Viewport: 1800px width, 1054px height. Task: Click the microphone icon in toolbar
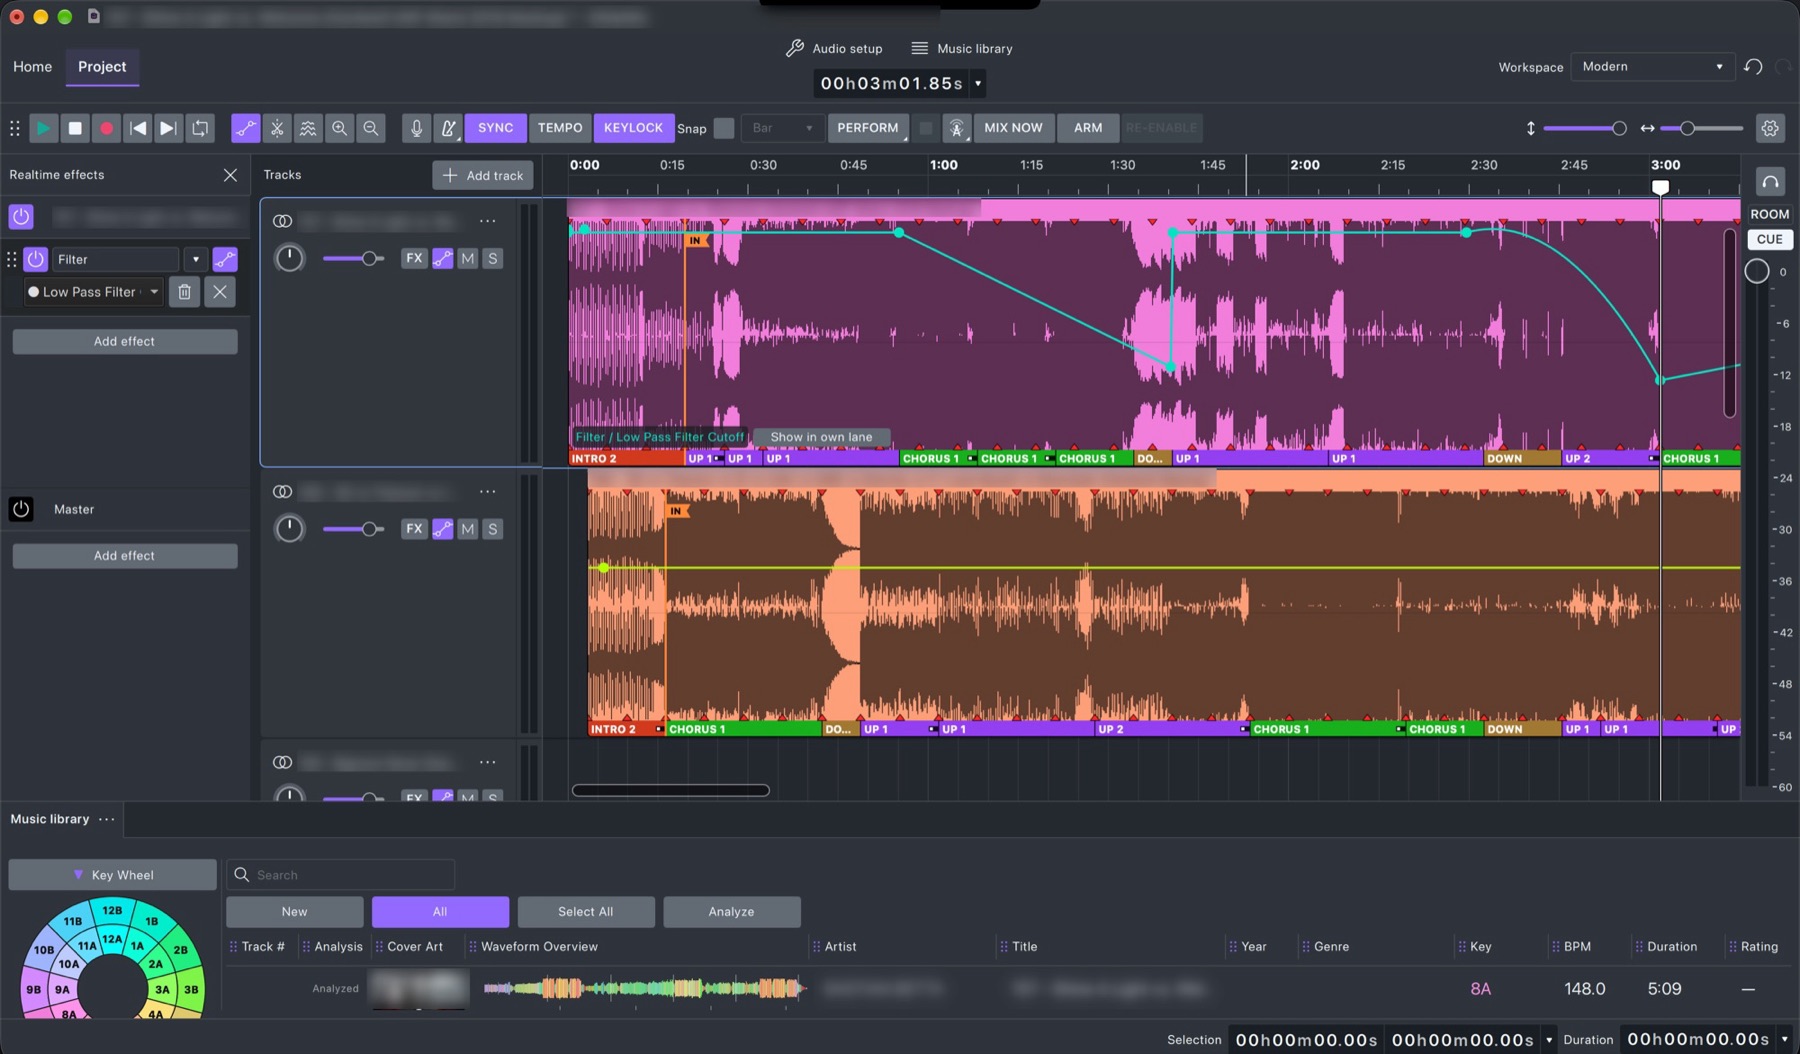click(x=416, y=128)
